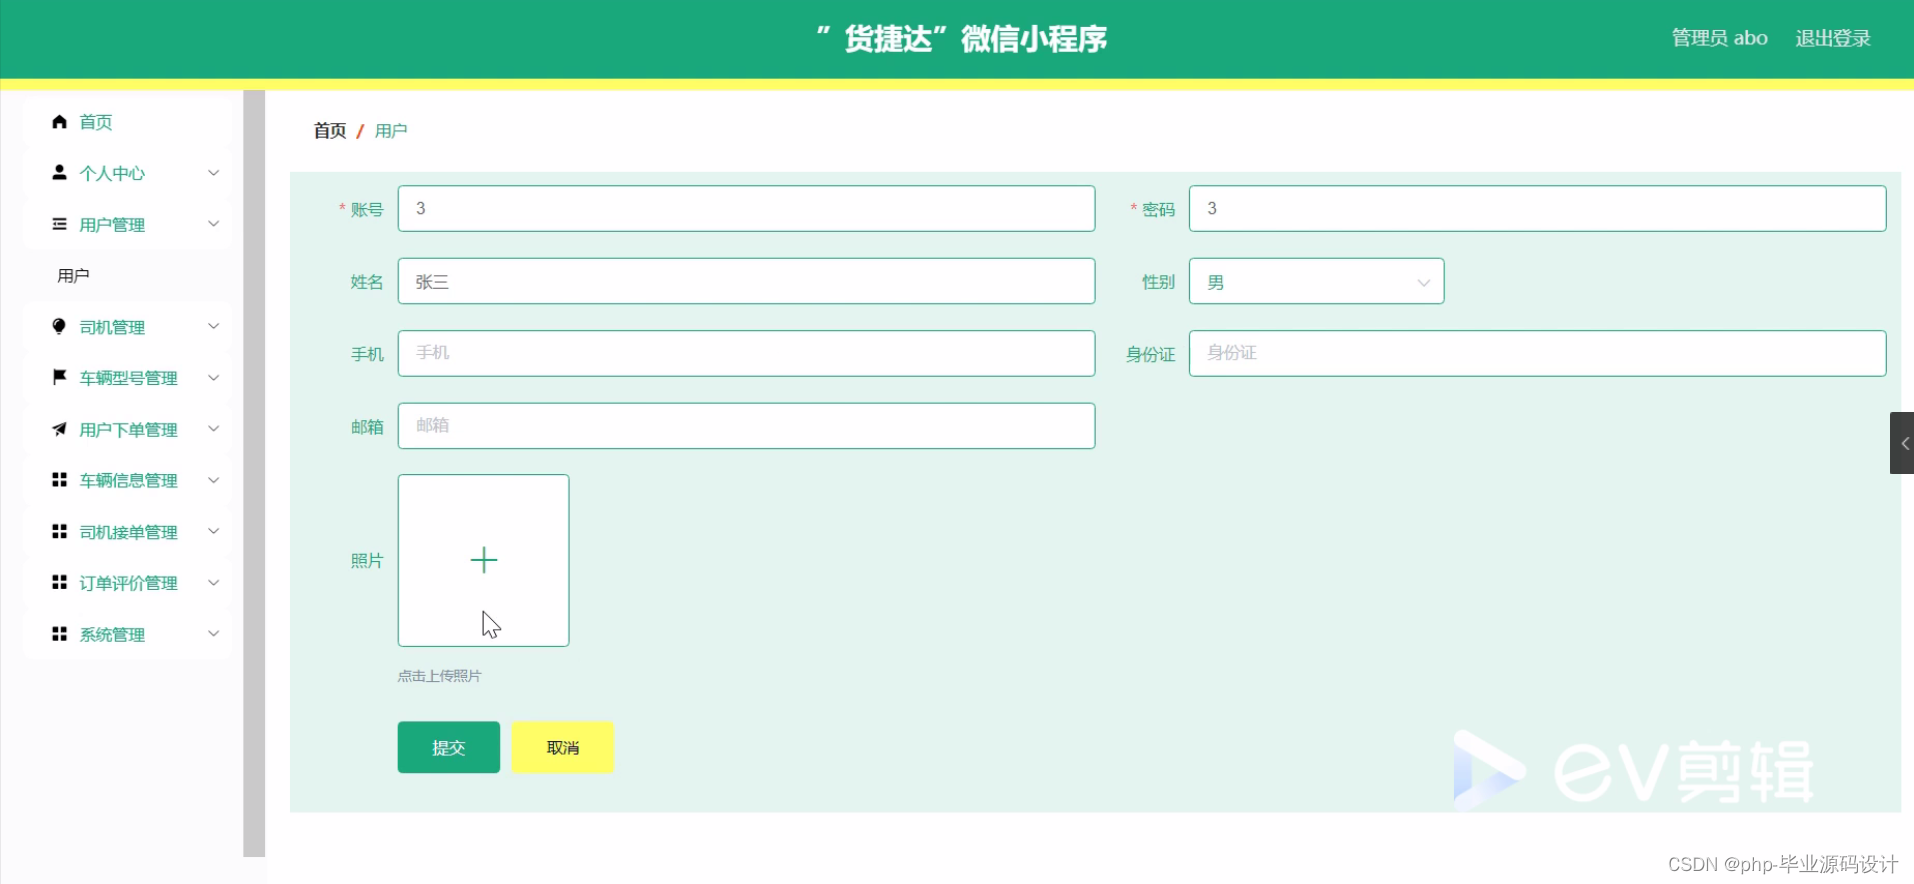Viewport: 1914px width, 884px height.
Task: Expand the 个人中心 chevron
Action: pos(213,172)
